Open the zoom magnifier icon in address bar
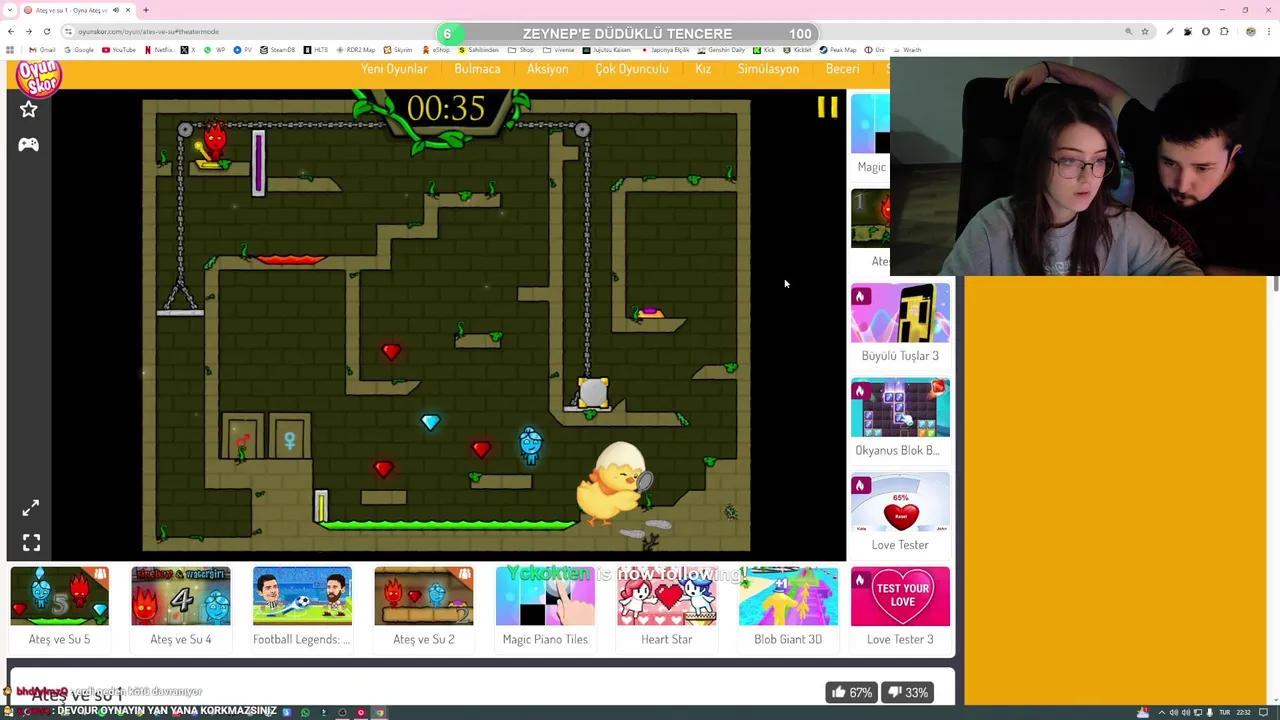 coord(1129,31)
